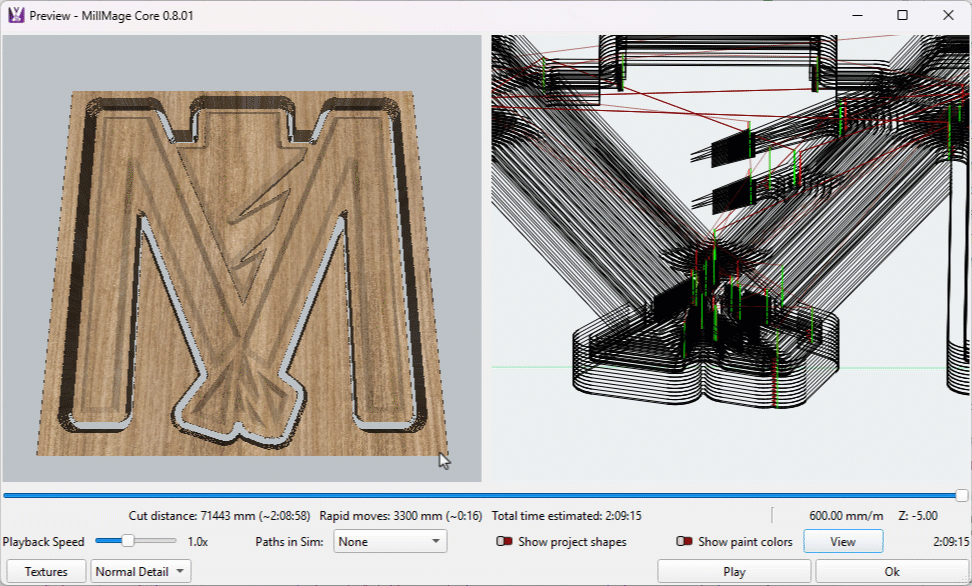Screen dimensions: 972x586
Task: Click the View button
Action: point(842,542)
